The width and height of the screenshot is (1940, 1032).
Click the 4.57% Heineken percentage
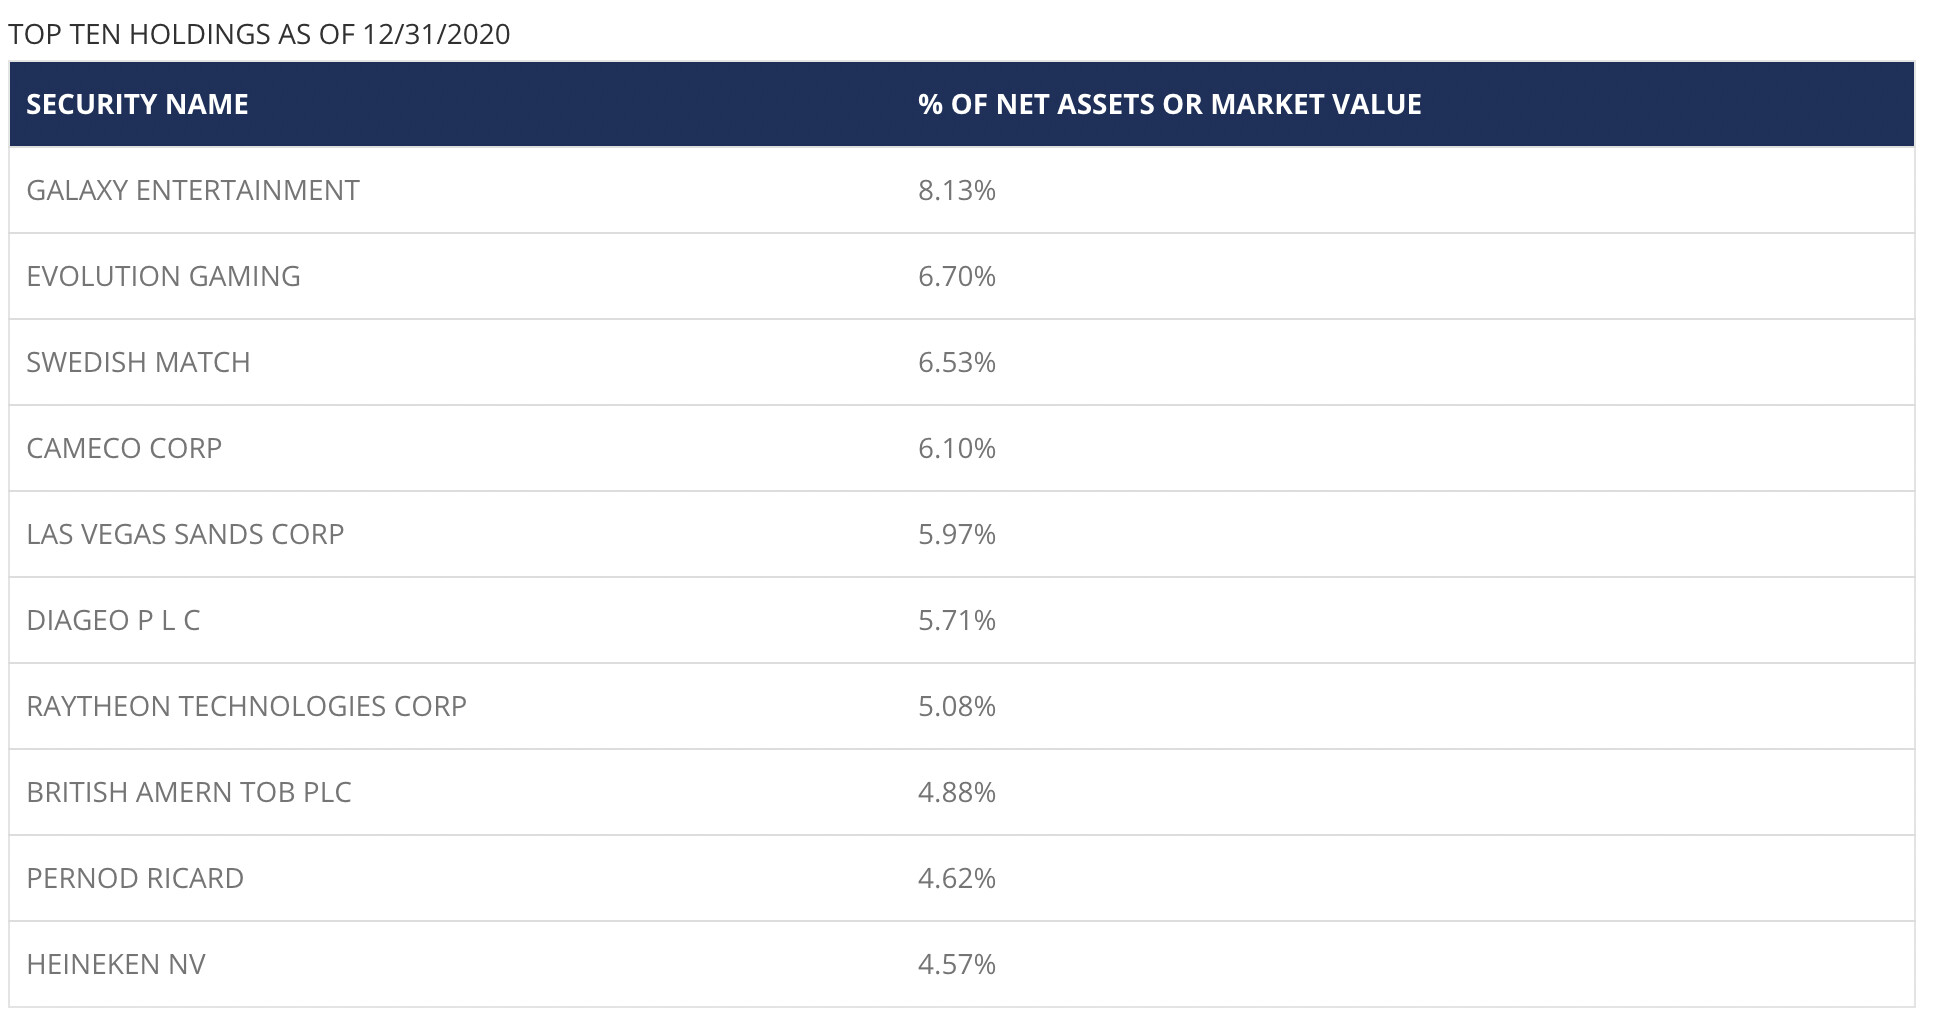point(956,965)
